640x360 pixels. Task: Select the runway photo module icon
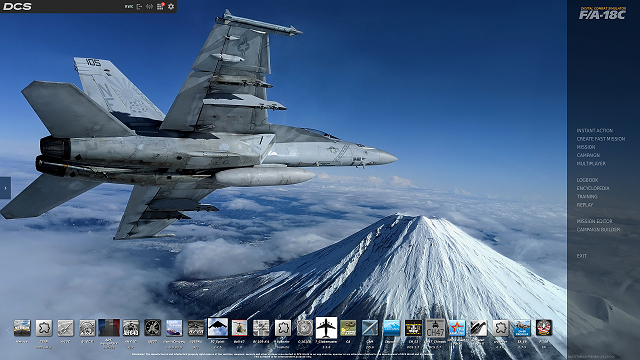tap(22, 328)
